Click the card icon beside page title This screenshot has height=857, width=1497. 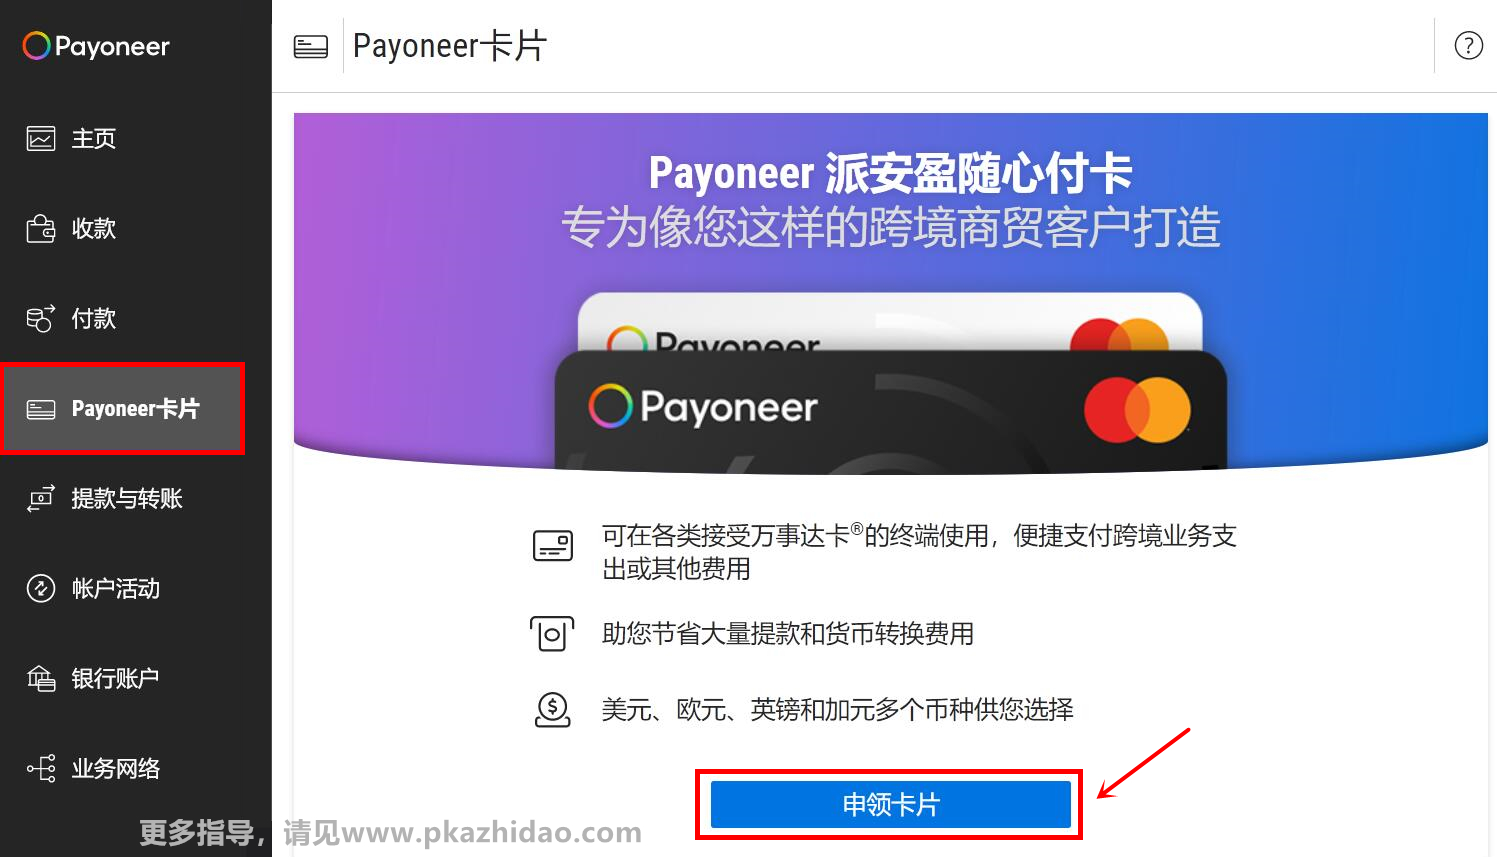311,46
